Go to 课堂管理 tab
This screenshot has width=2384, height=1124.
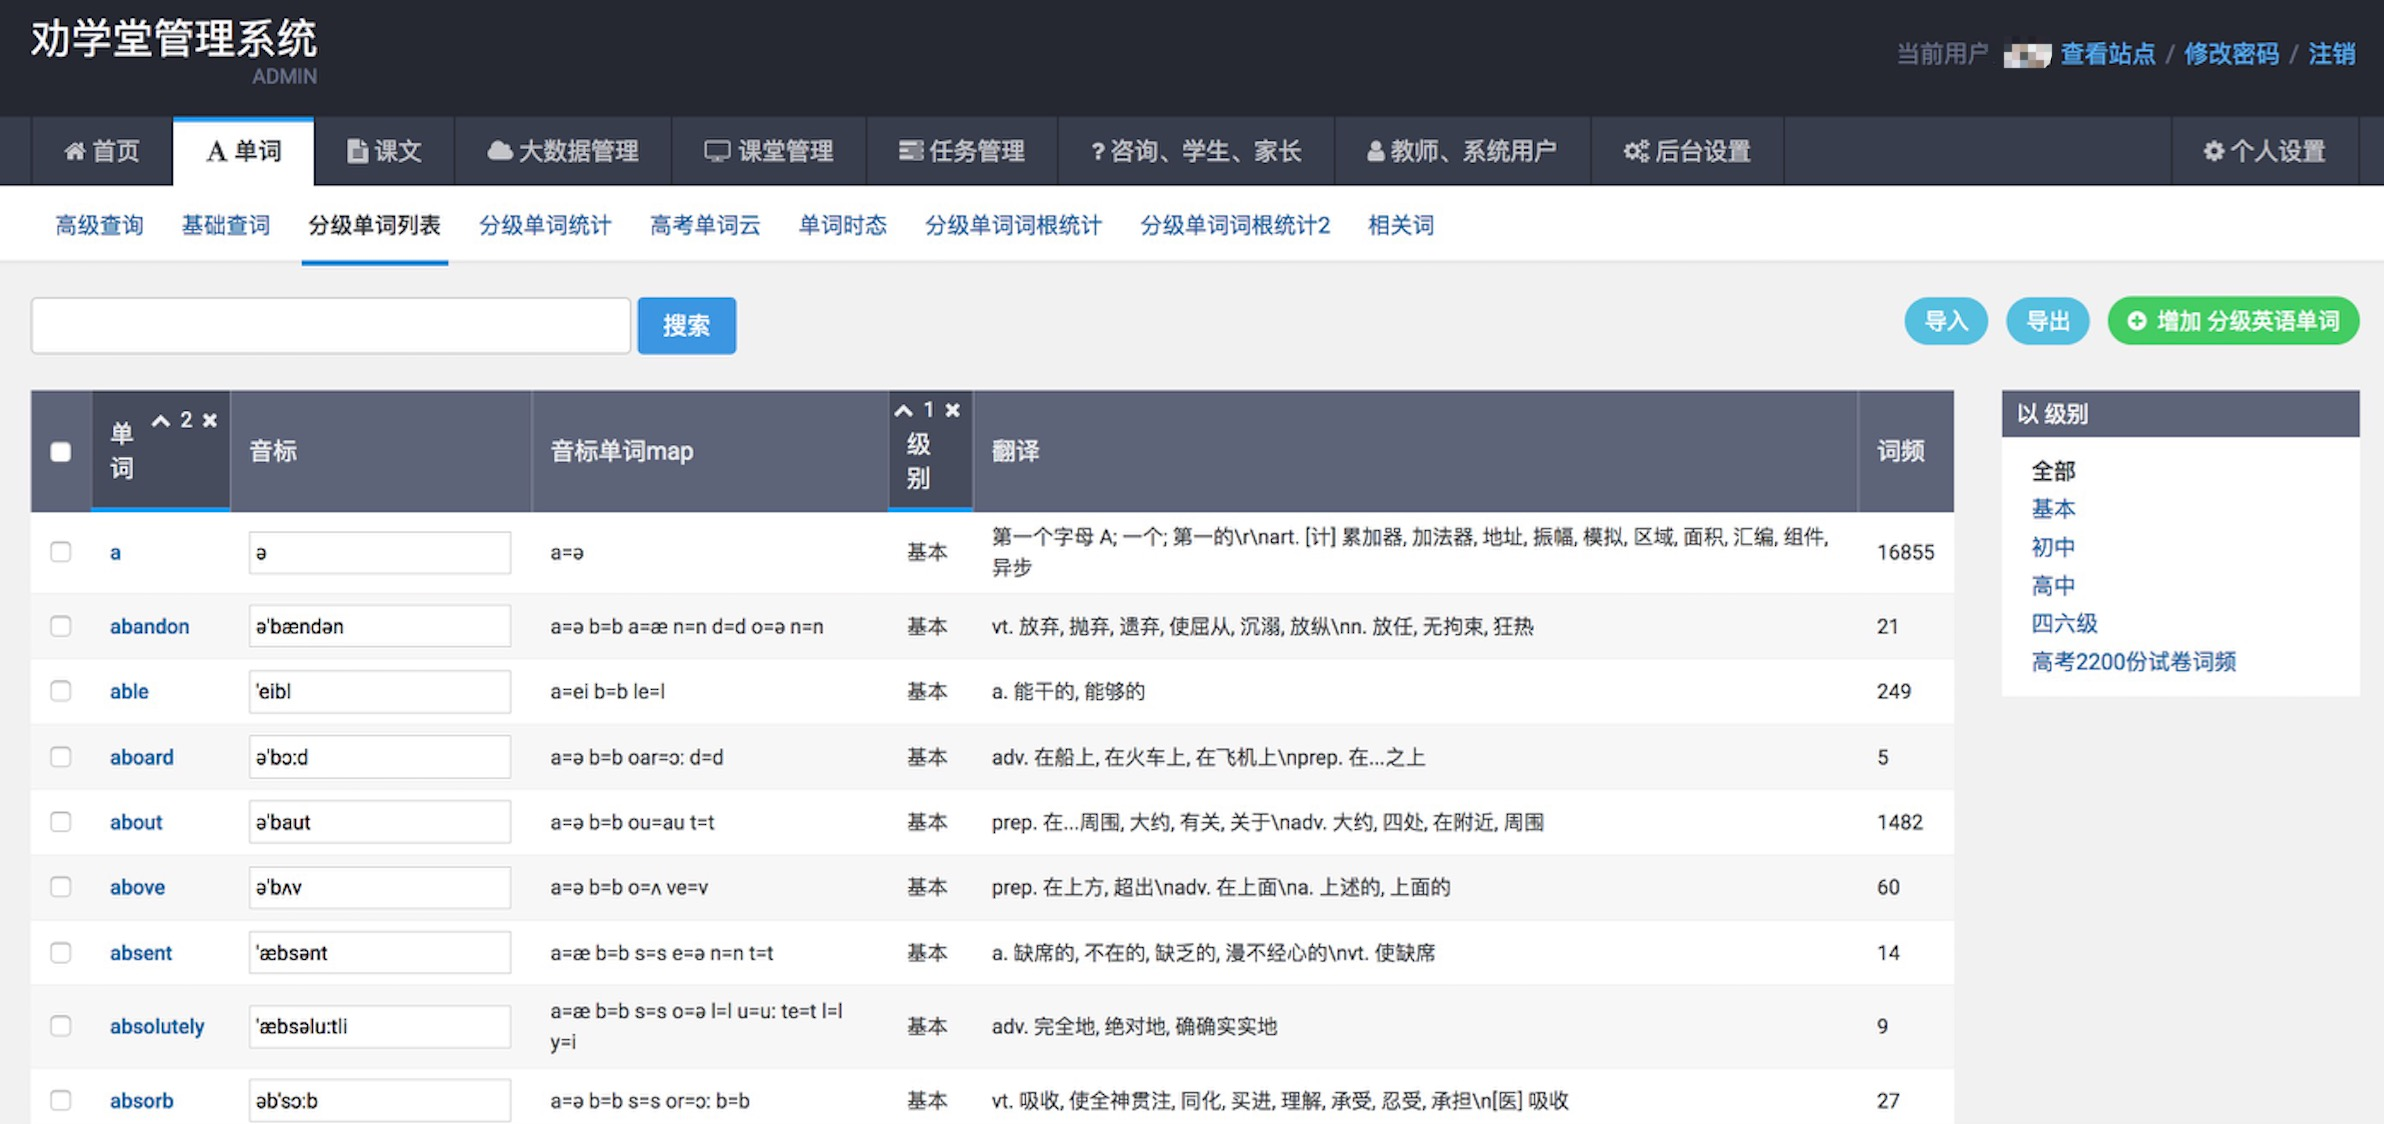[769, 151]
